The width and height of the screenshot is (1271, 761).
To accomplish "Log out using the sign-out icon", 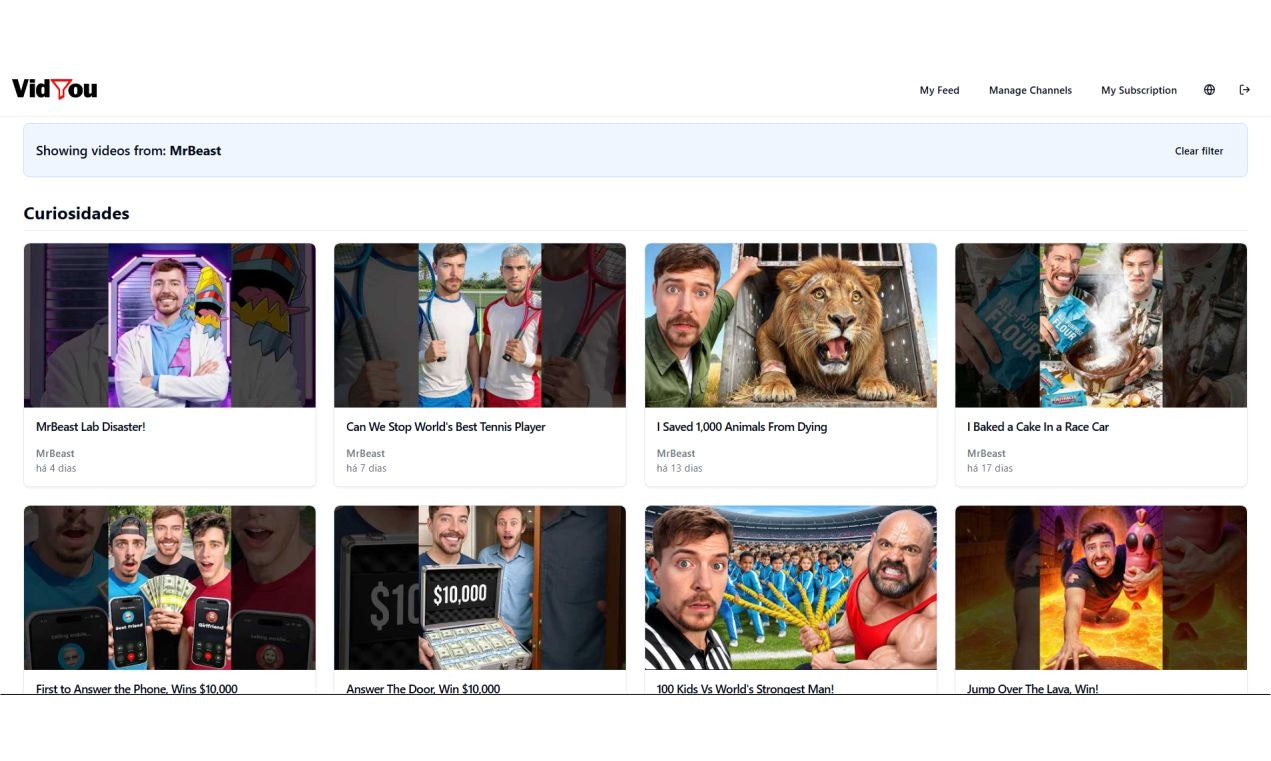I will [1244, 89].
